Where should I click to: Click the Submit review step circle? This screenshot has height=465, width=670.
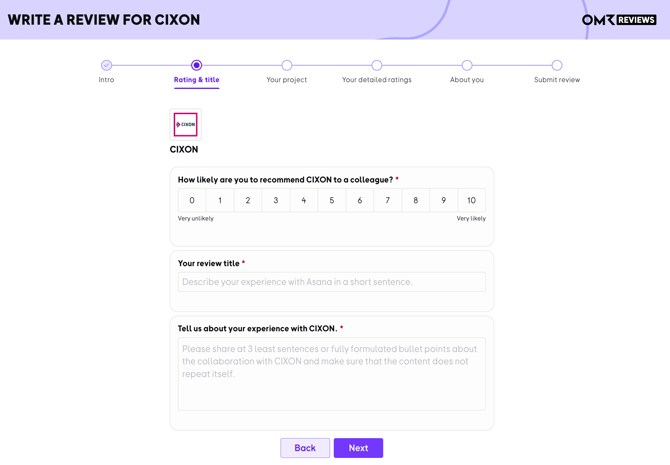(557, 65)
